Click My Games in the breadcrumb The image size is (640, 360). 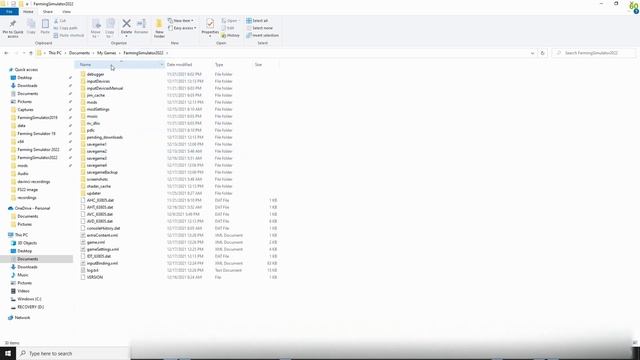pyautogui.click(x=107, y=53)
